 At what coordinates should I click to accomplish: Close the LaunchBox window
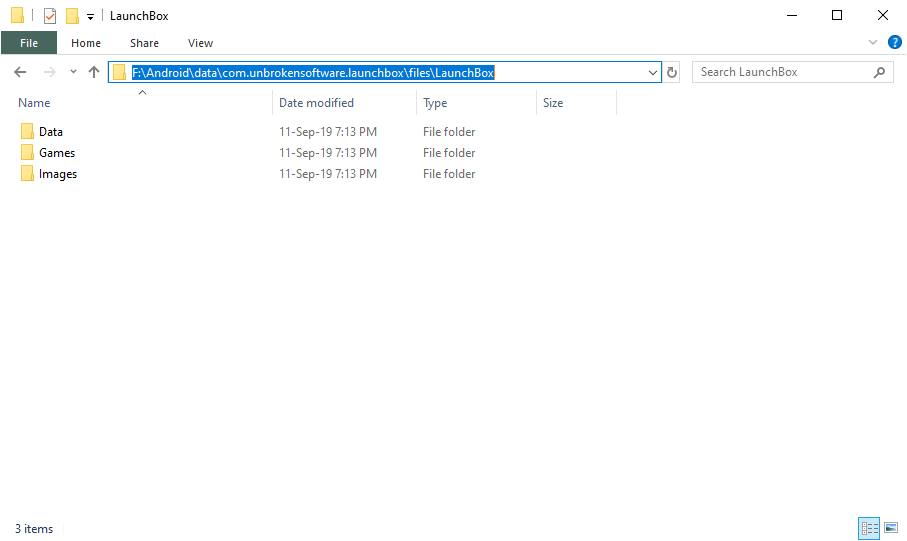[883, 16]
